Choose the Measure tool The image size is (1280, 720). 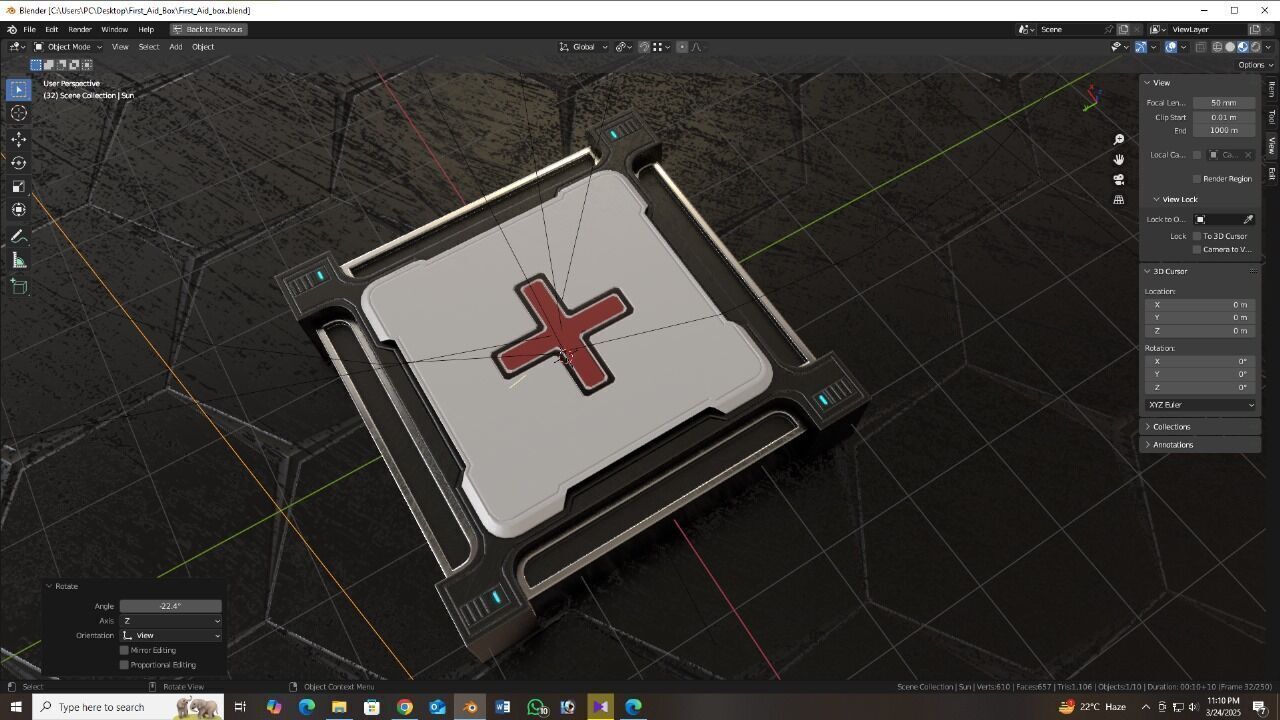[x=18, y=261]
